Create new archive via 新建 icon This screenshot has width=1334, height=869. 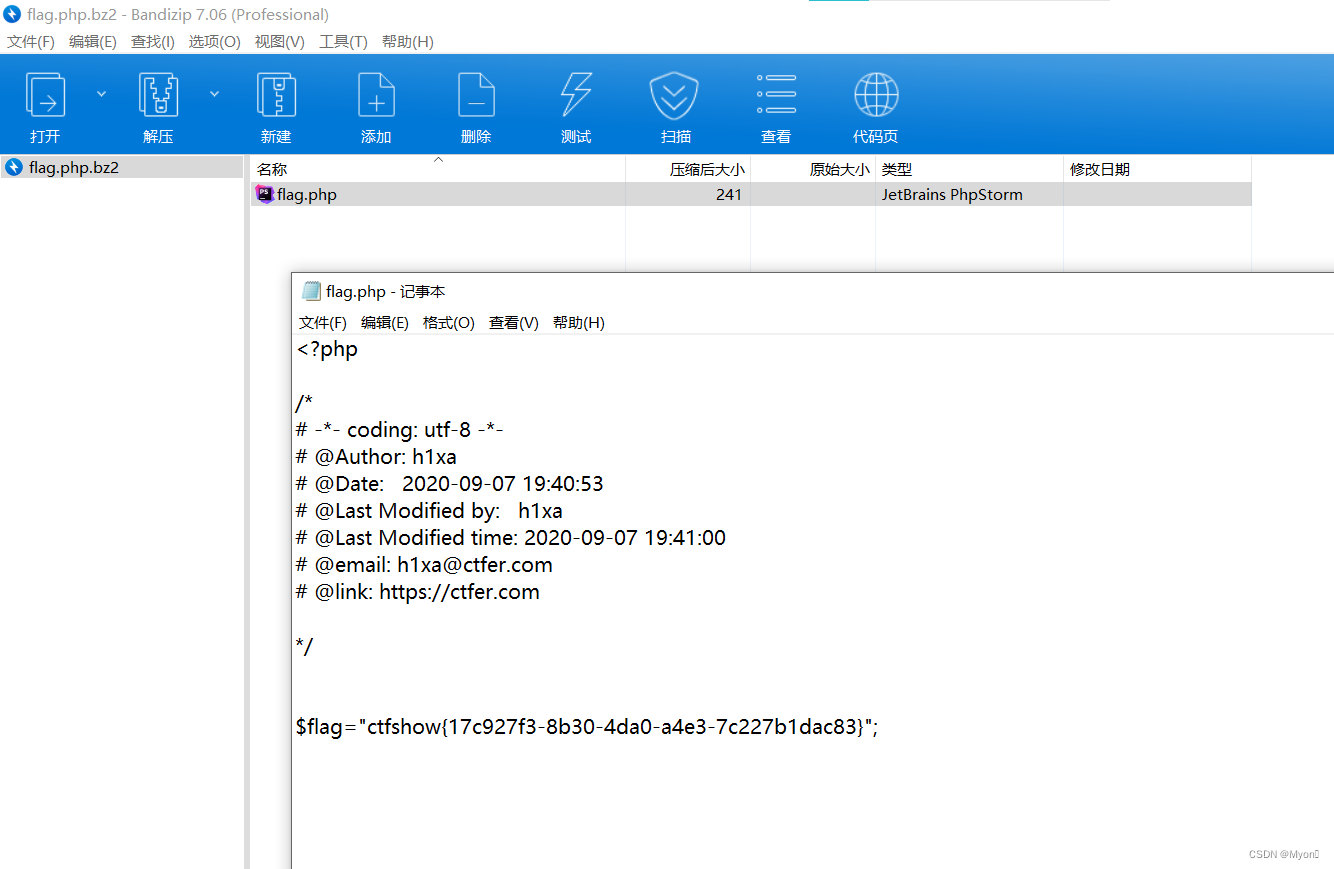[x=276, y=104]
